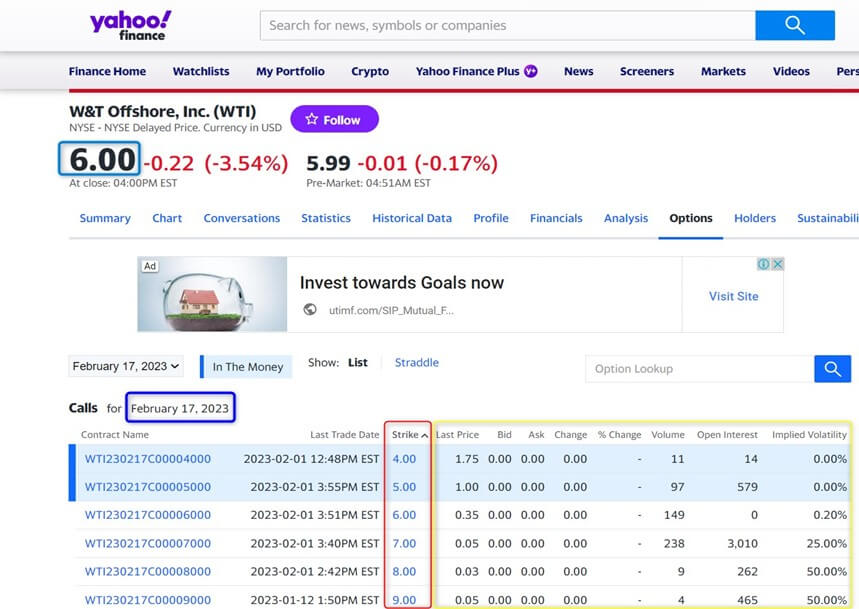Switch to the Chart tab
The image size is (859, 609).
tap(167, 218)
